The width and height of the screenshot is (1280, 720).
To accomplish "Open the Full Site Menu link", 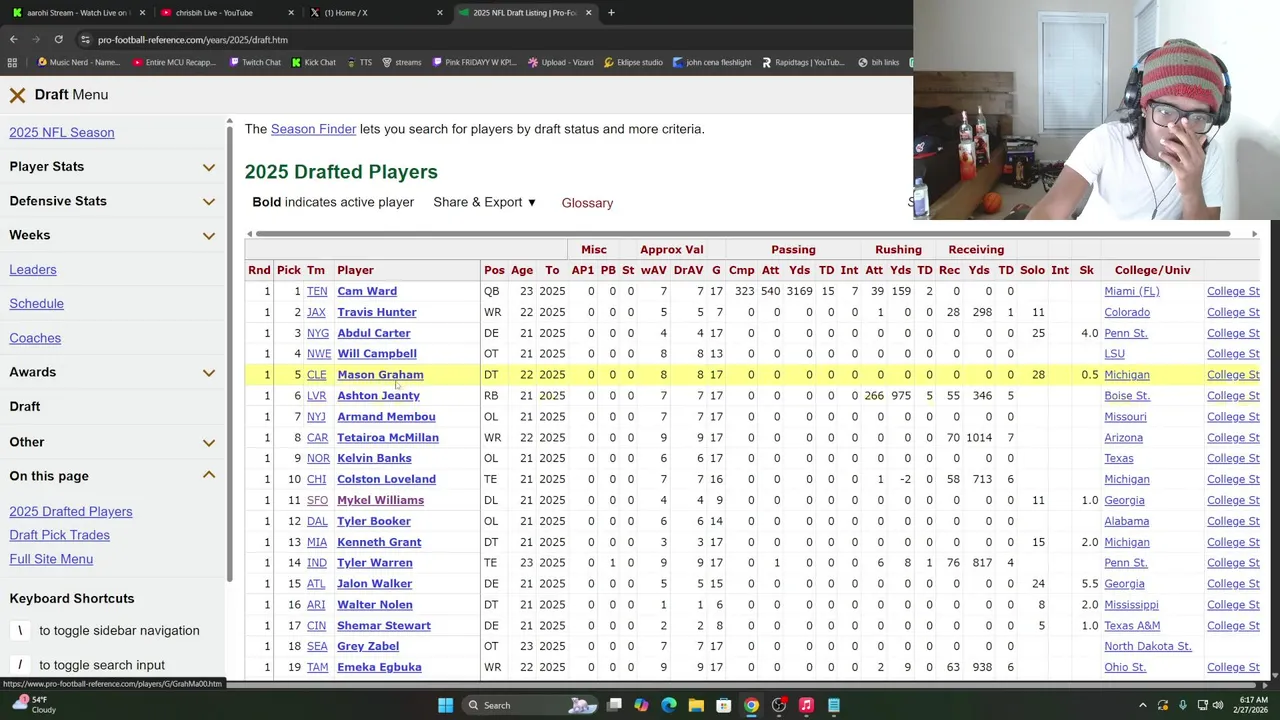I will click(x=51, y=559).
